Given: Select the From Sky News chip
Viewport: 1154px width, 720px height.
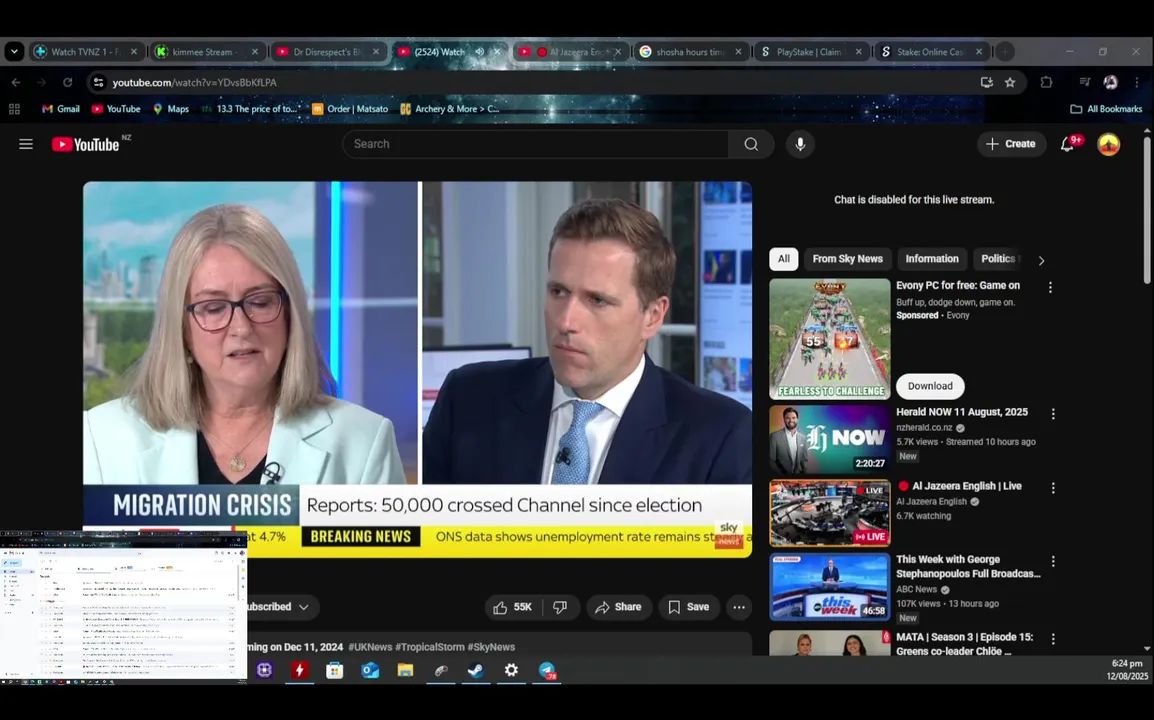Looking at the screenshot, I should point(847,259).
